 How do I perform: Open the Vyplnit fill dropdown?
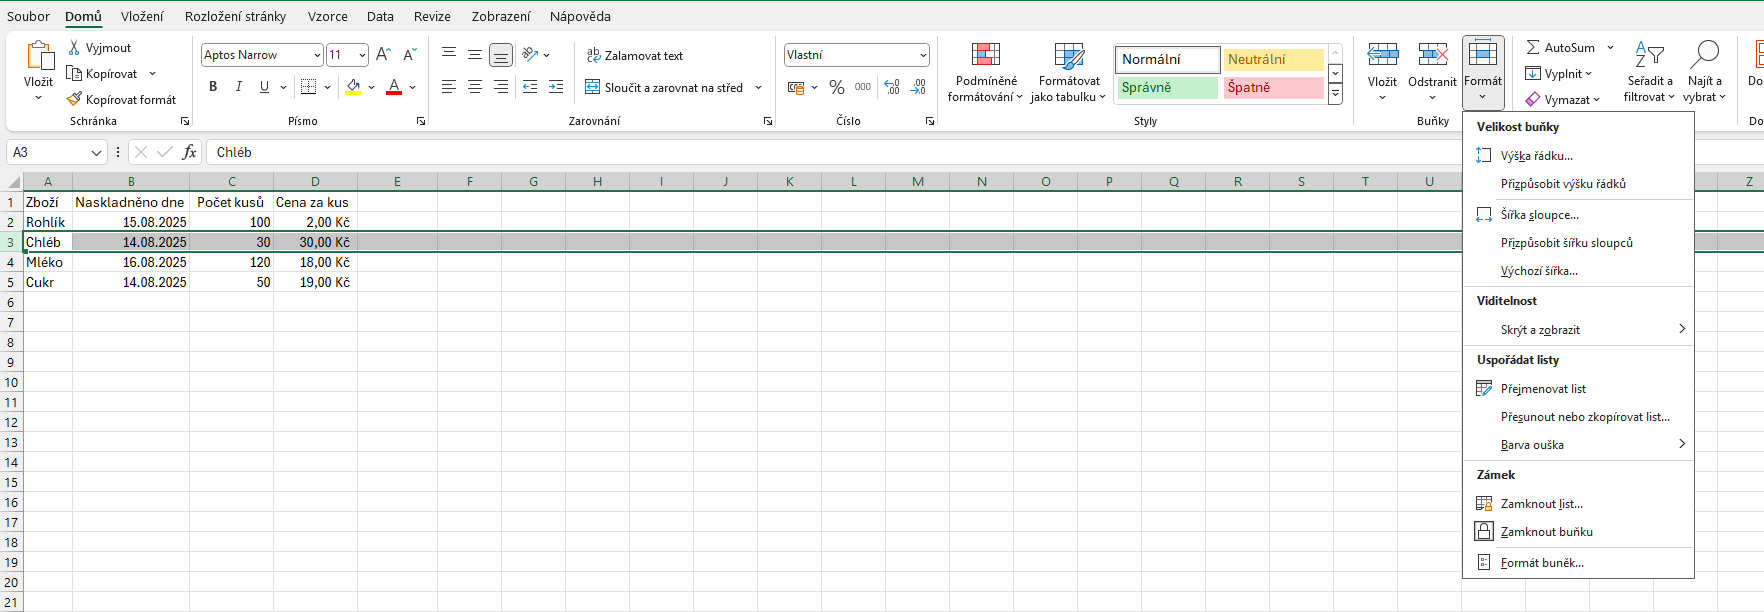click(1558, 73)
